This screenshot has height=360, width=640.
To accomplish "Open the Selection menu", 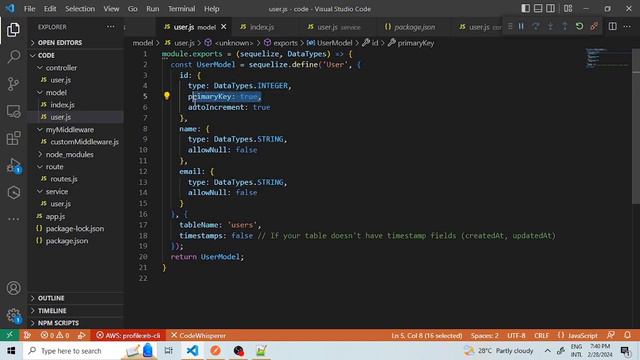I will [x=80, y=9].
